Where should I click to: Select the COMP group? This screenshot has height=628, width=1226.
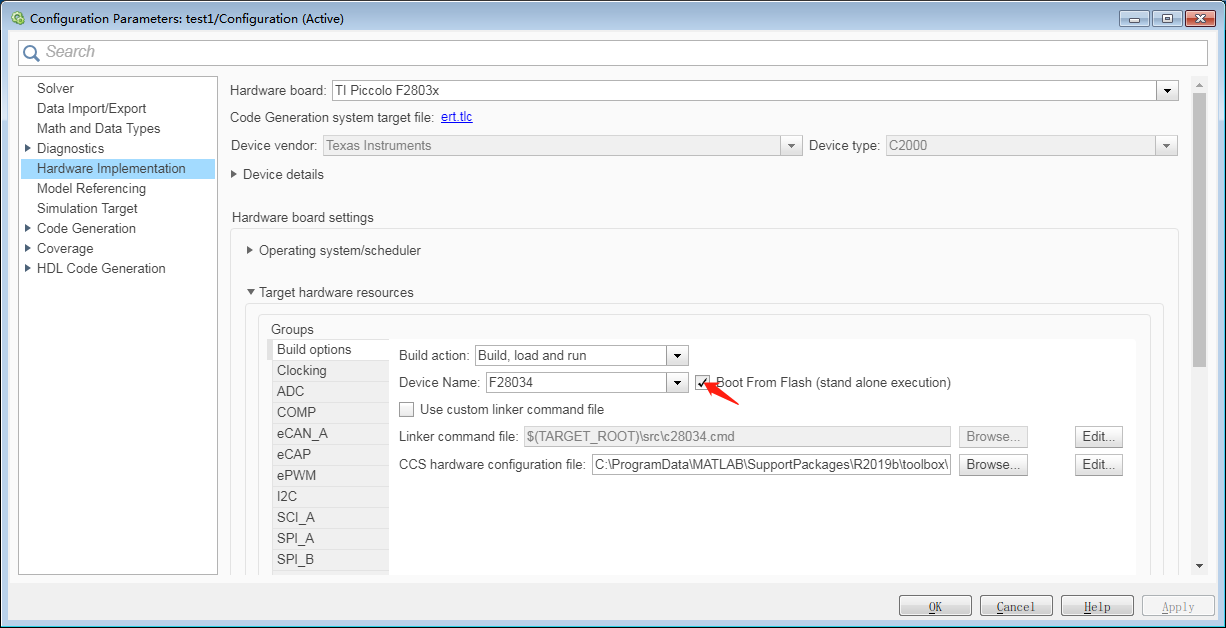(328, 412)
